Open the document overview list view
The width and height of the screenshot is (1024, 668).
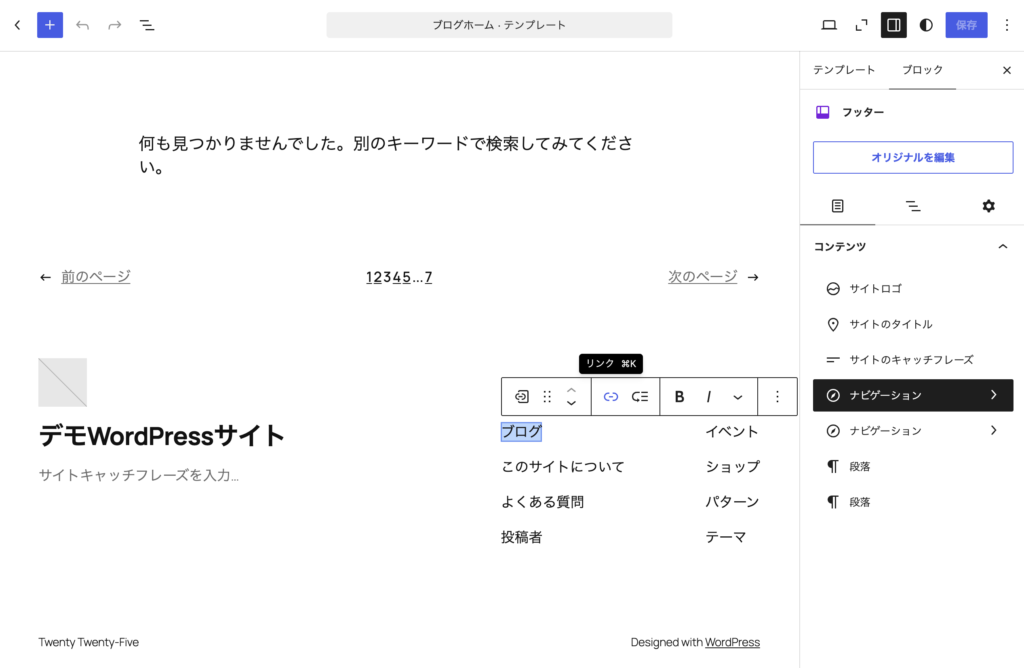[x=147, y=25]
